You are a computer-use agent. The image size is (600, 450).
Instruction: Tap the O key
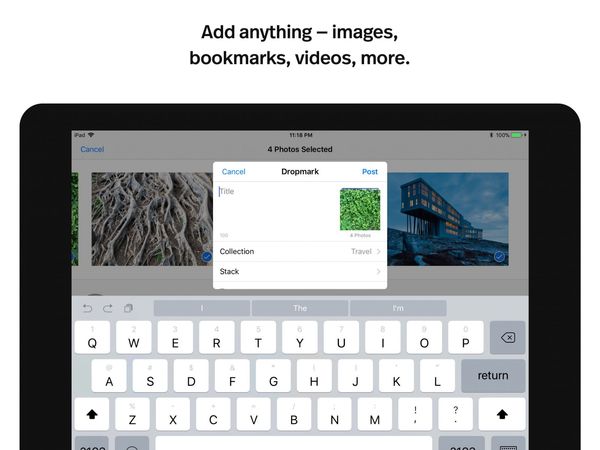(424, 338)
